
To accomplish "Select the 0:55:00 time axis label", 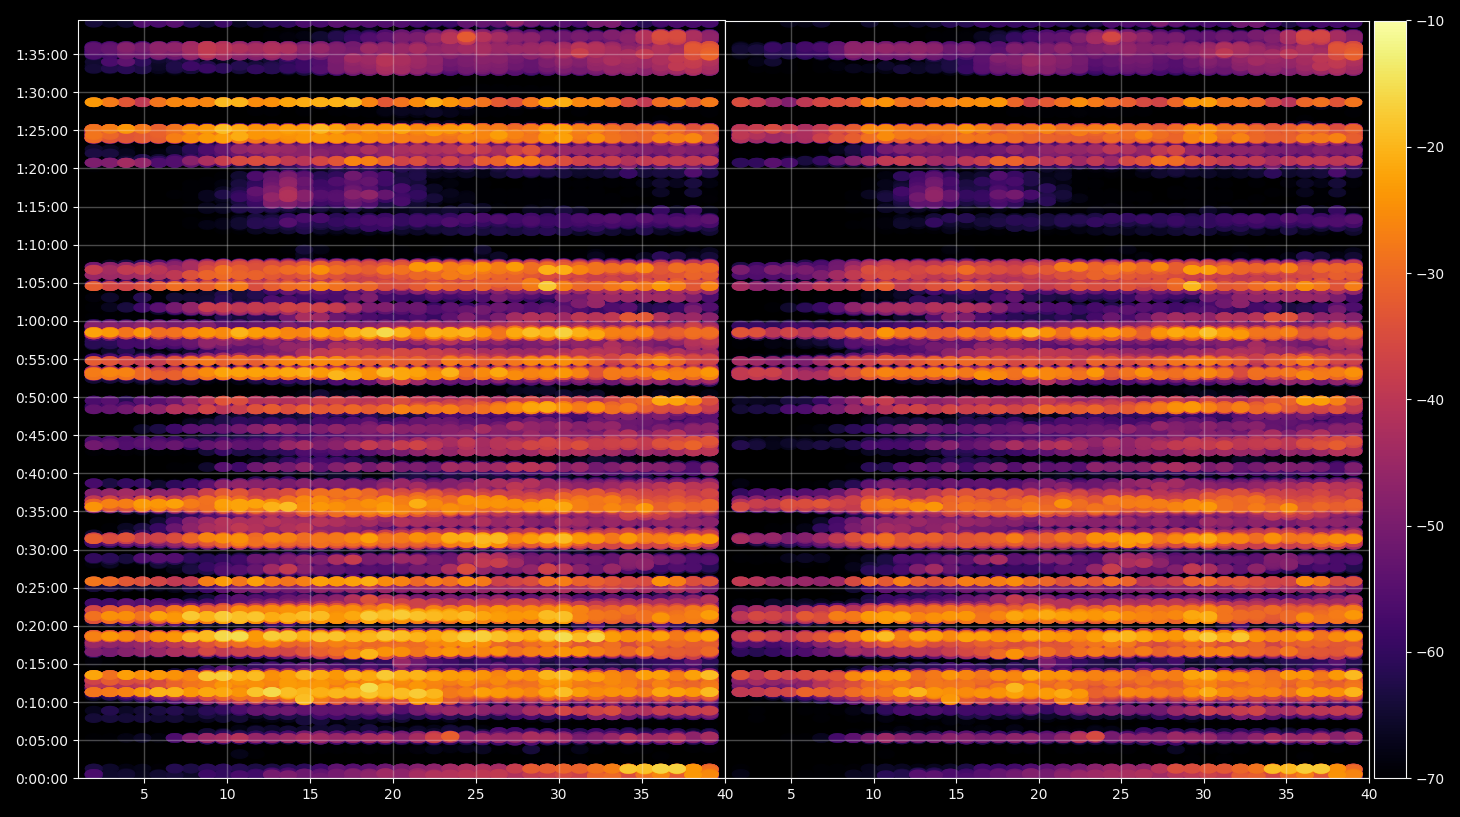I will coord(42,360).
